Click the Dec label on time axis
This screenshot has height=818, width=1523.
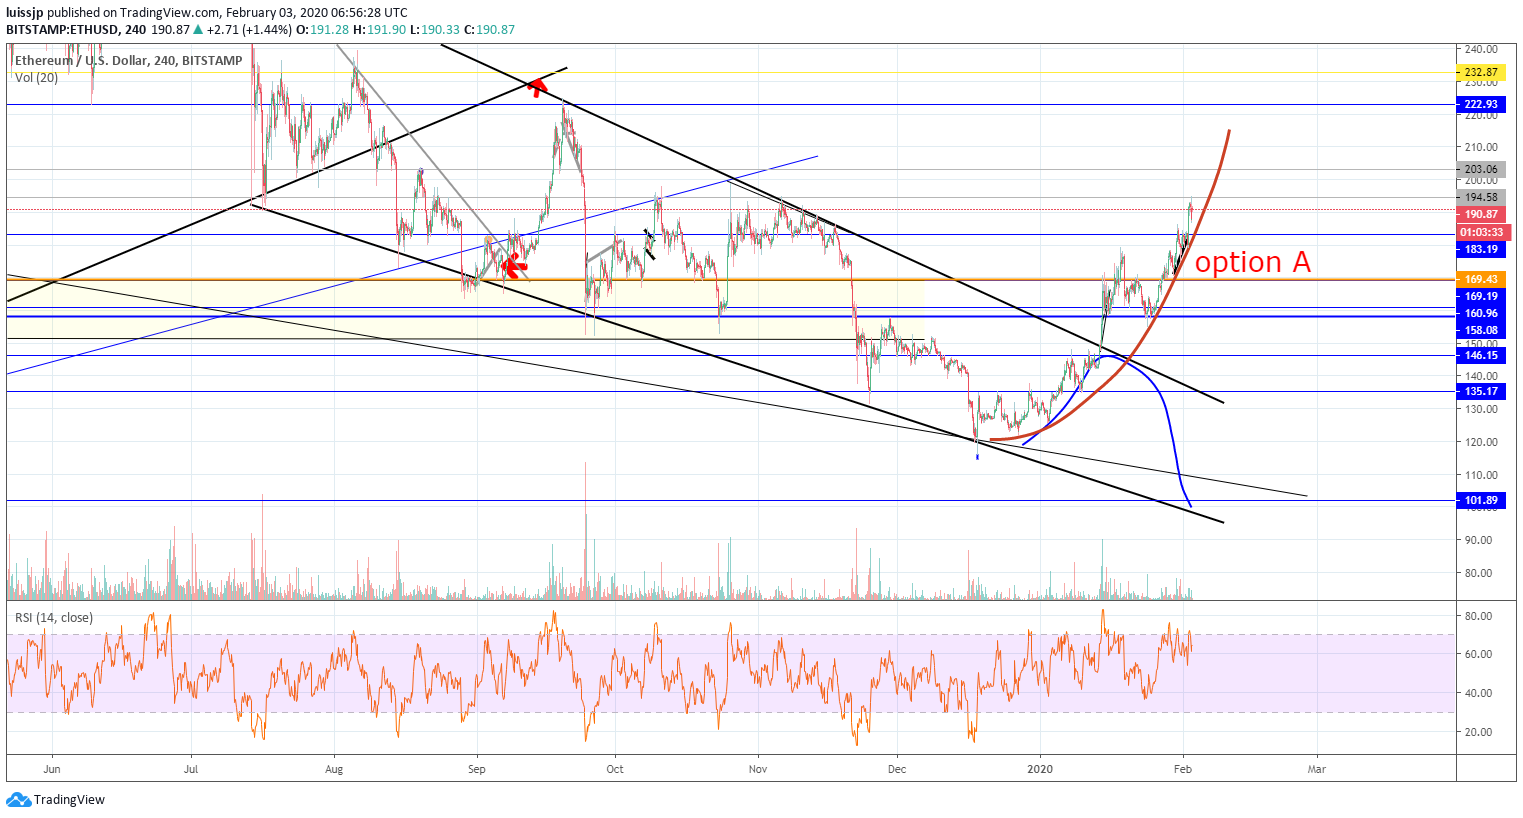coord(897,769)
